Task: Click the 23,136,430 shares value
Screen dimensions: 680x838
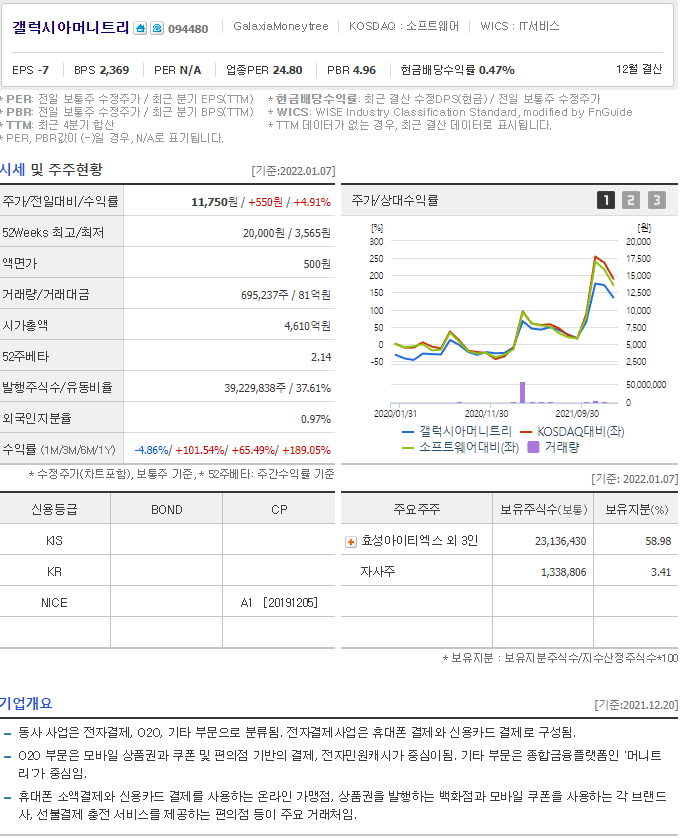Action: tap(561, 541)
